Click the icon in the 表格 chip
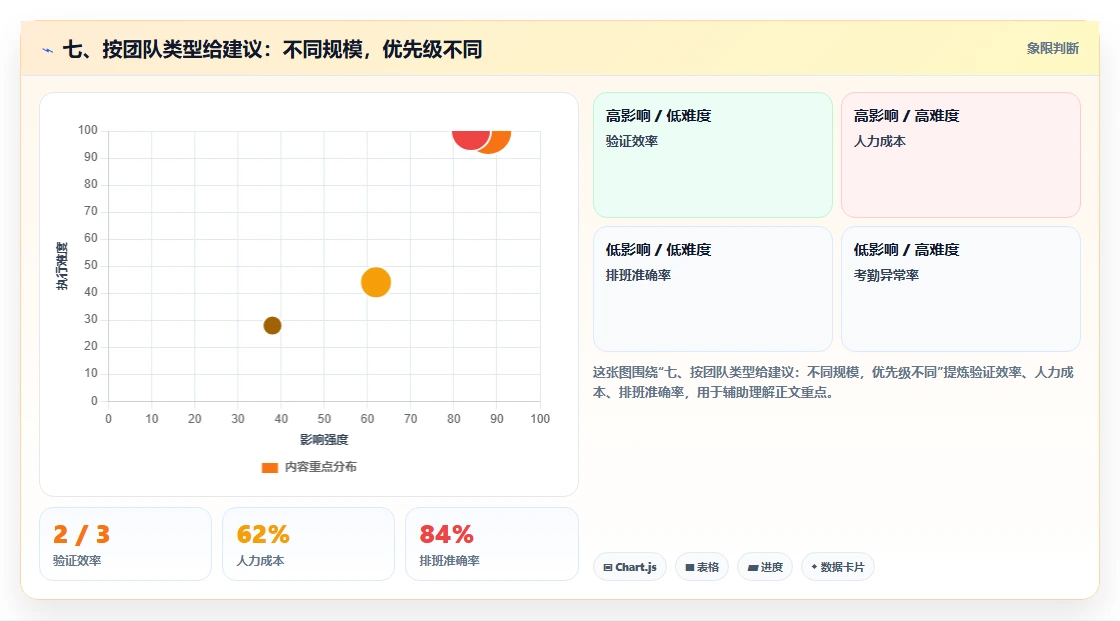 point(690,567)
